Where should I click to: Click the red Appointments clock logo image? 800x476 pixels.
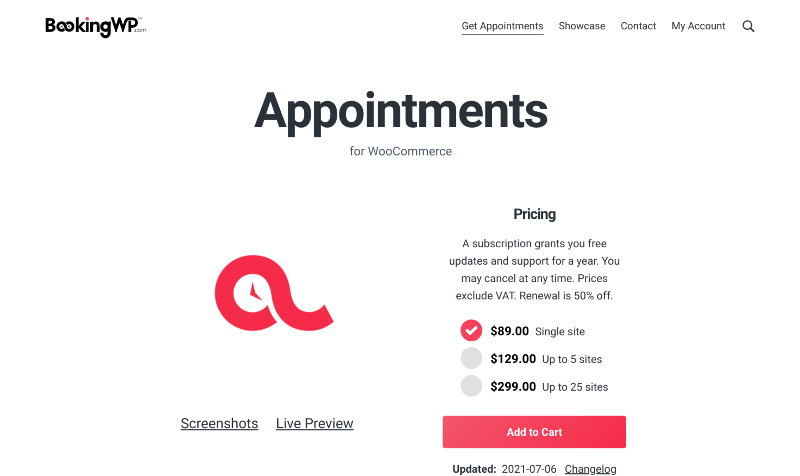click(x=274, y=293)
